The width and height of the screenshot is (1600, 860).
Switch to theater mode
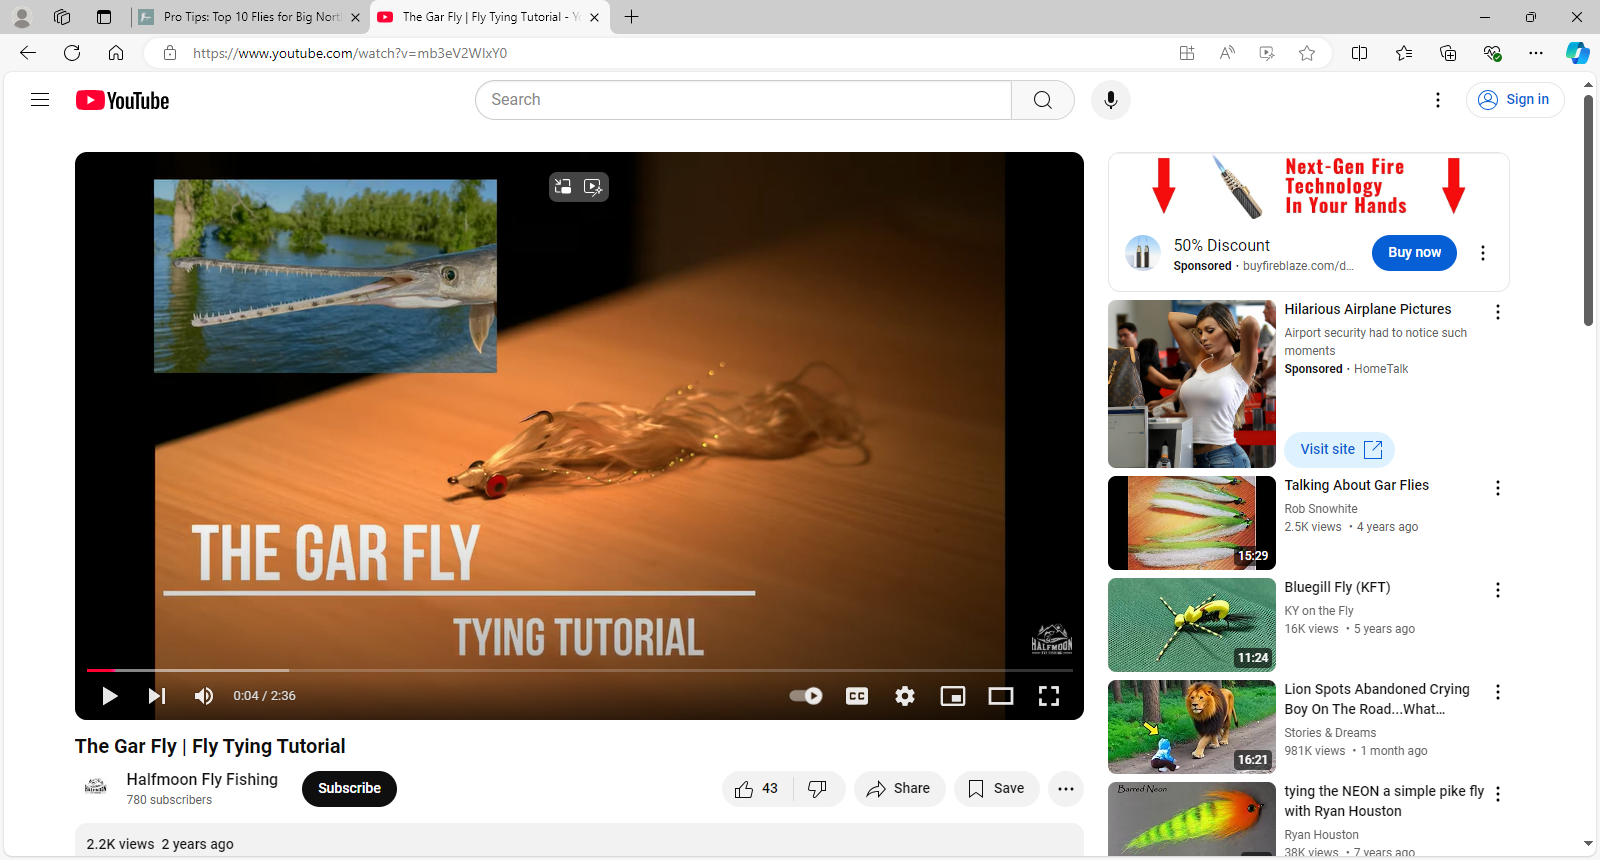click(1001, 696)
